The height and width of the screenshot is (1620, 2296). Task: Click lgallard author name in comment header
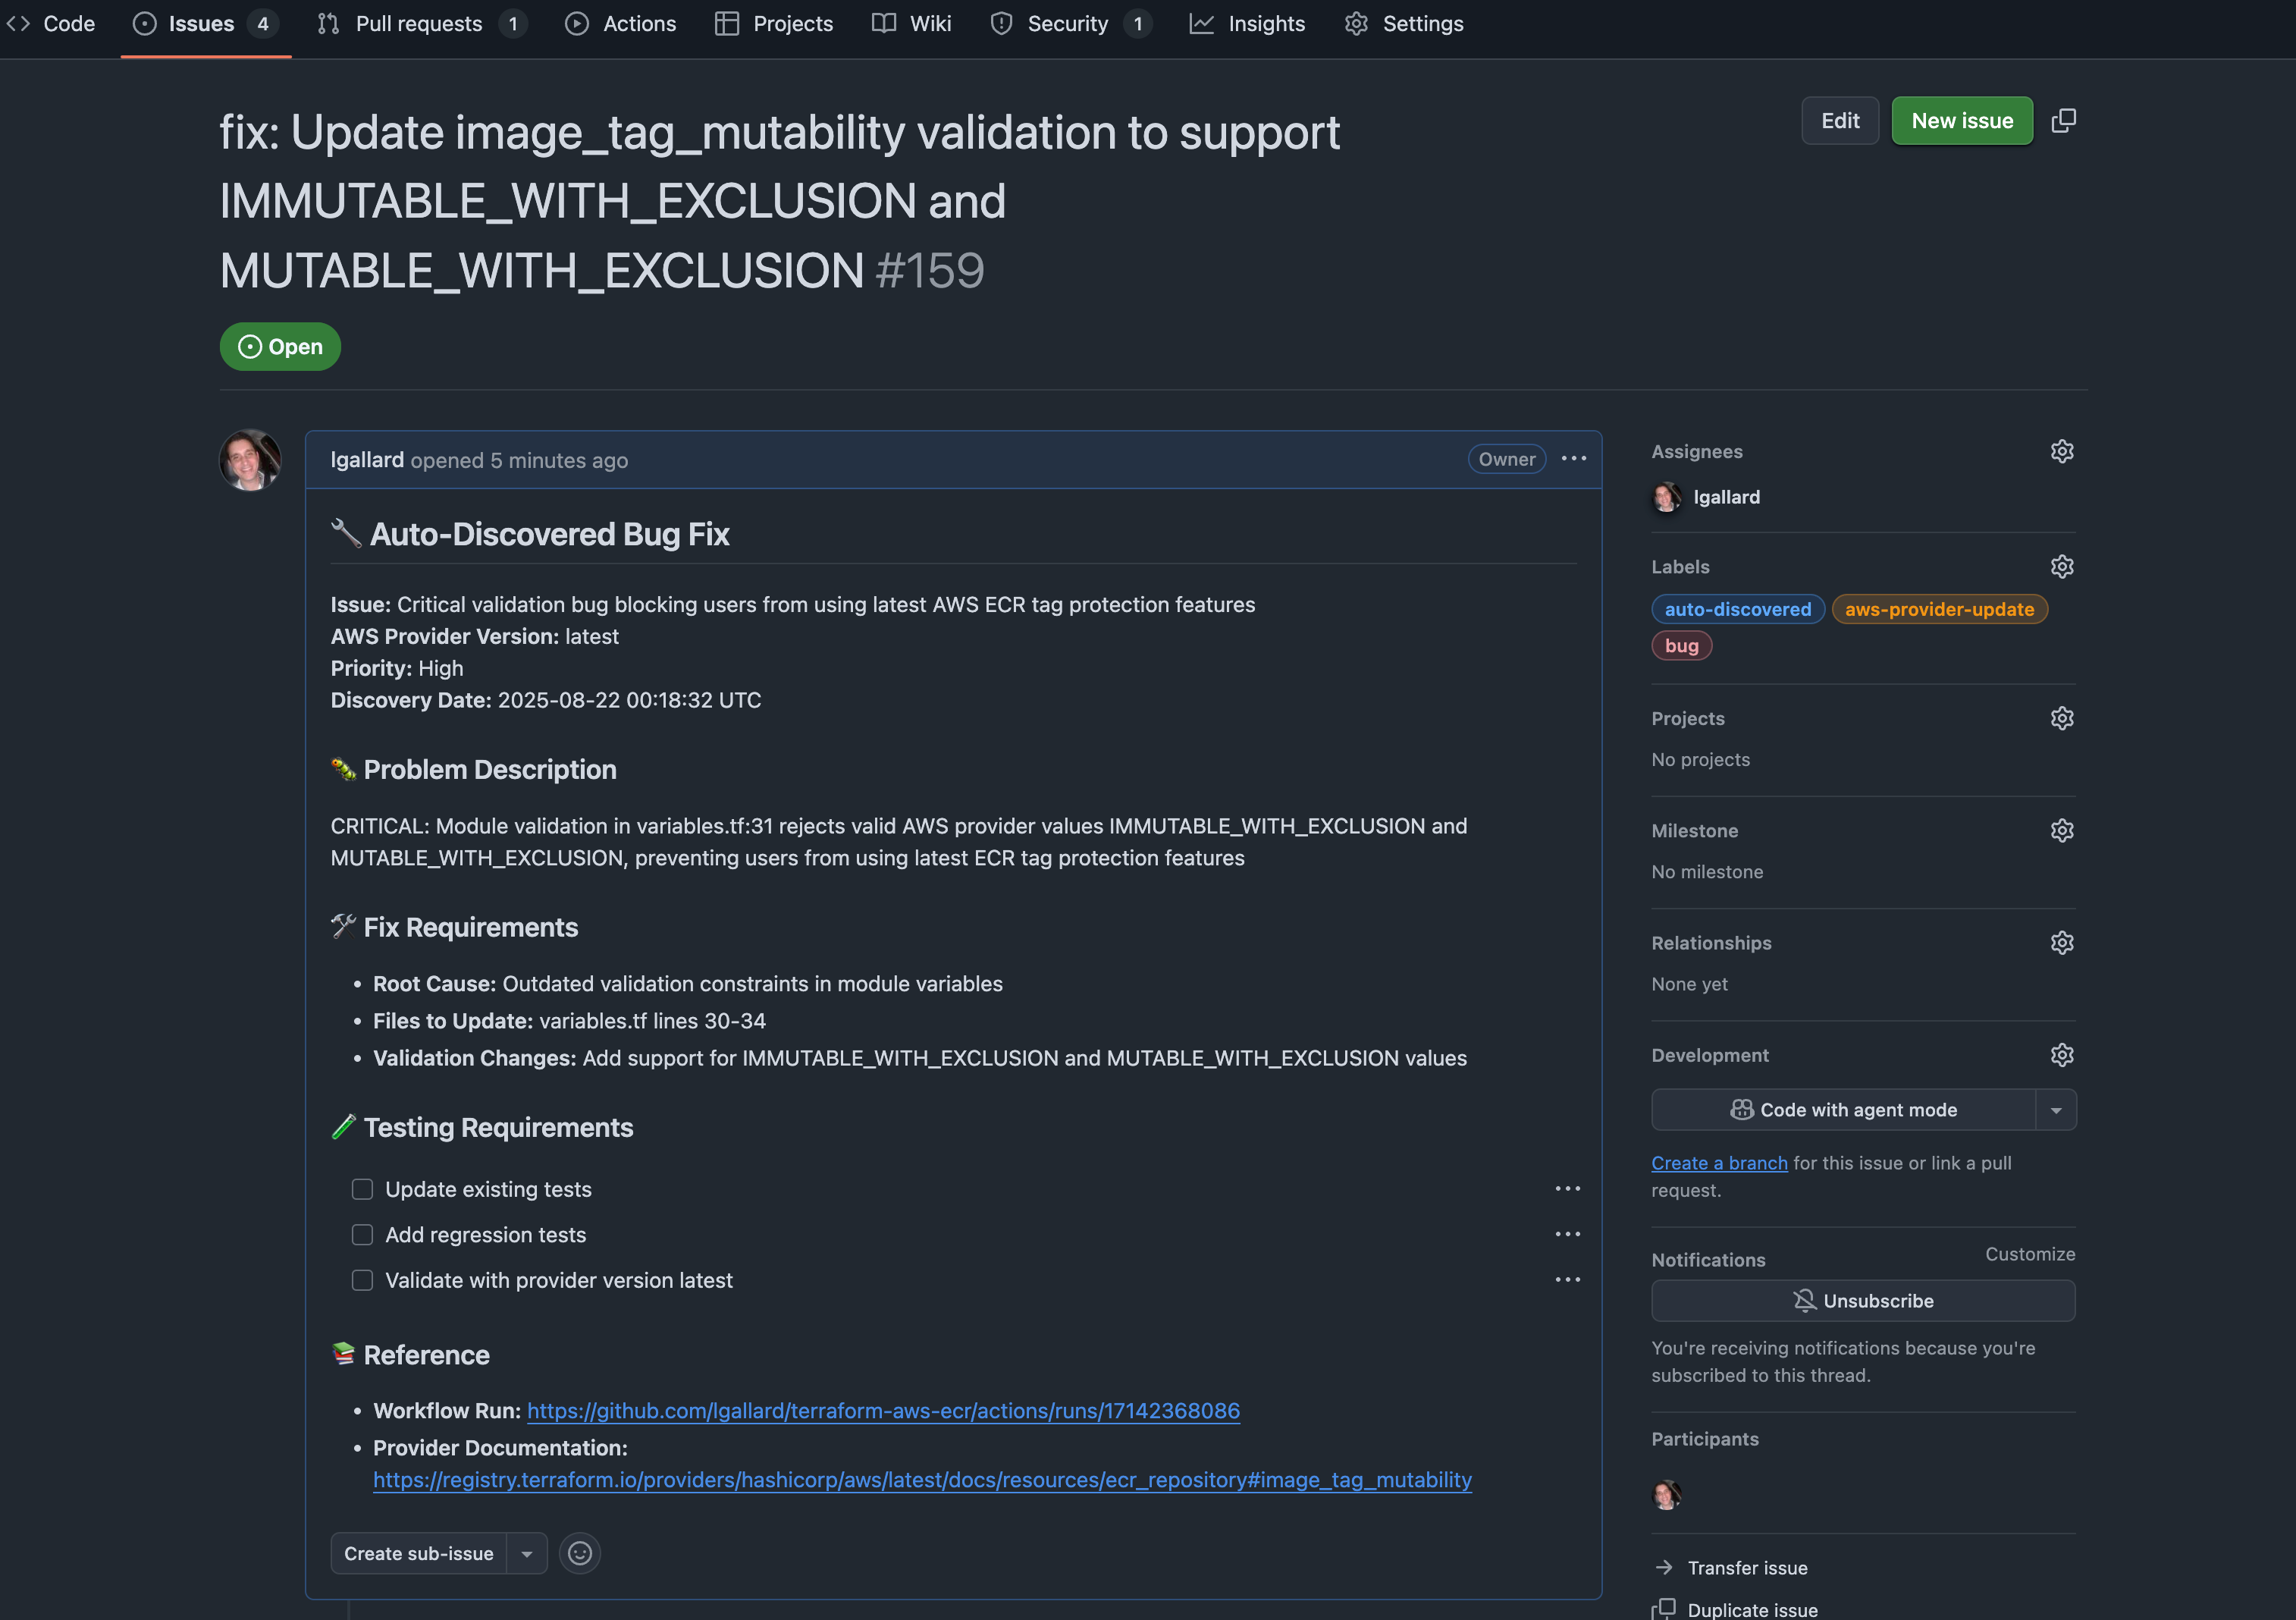(367, 460)
